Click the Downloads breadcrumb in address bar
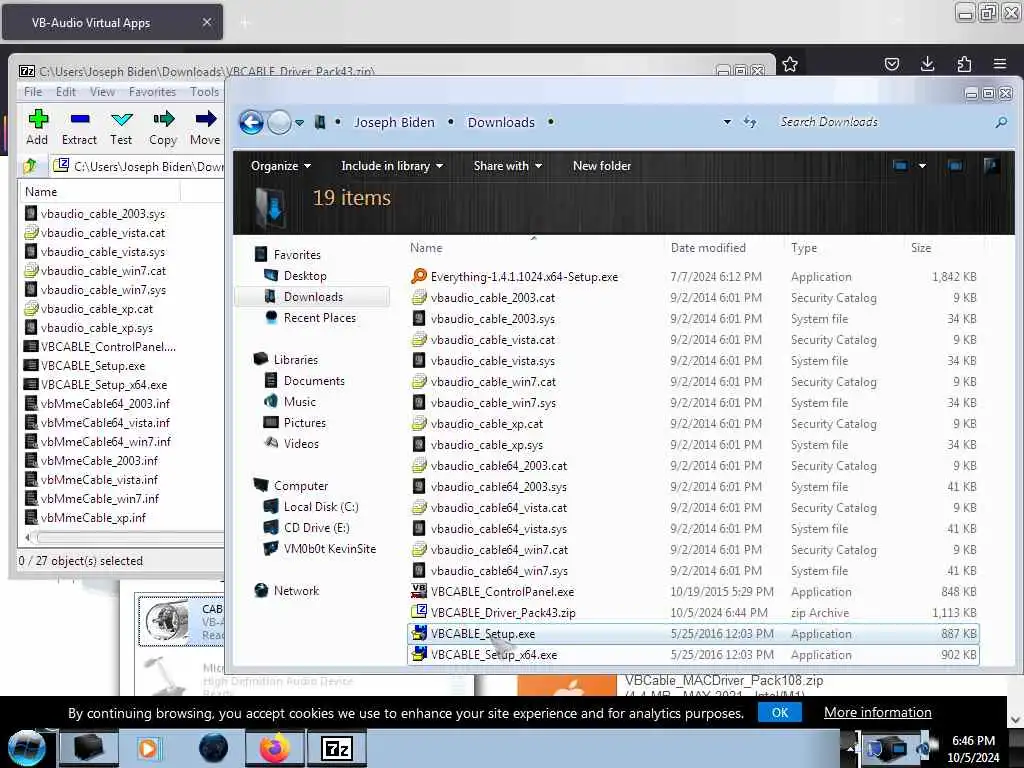Image resolution: width=1024 pixels, height=768 pixels. (x=501, y=122)
